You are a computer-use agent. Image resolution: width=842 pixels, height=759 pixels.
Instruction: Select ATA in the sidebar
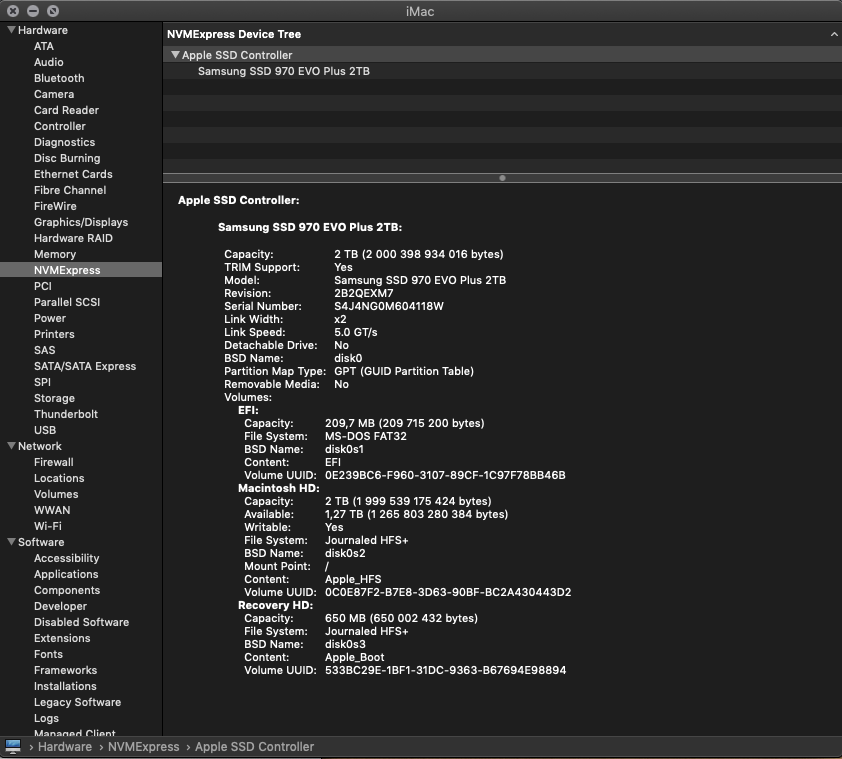[x=44, y=46]
